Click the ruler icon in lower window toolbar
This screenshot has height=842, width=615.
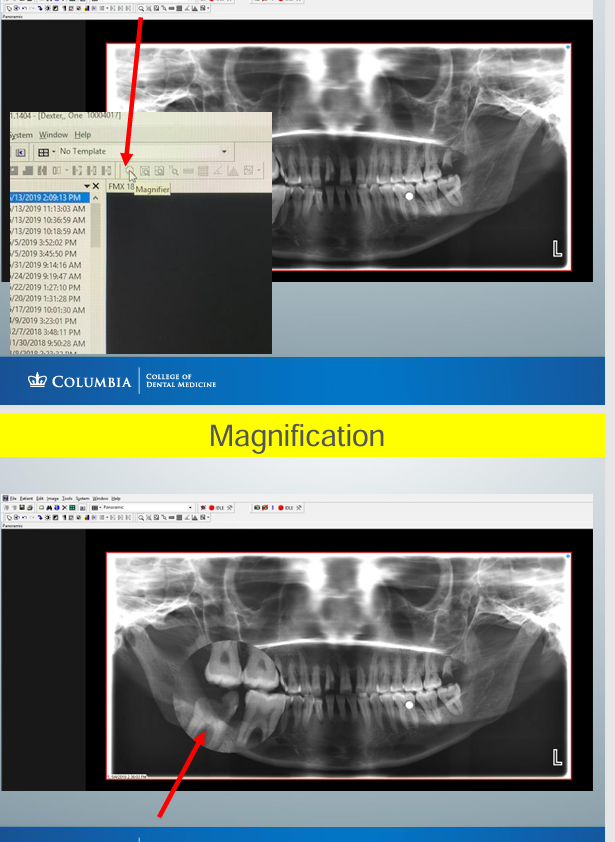(x=171, y=518)
